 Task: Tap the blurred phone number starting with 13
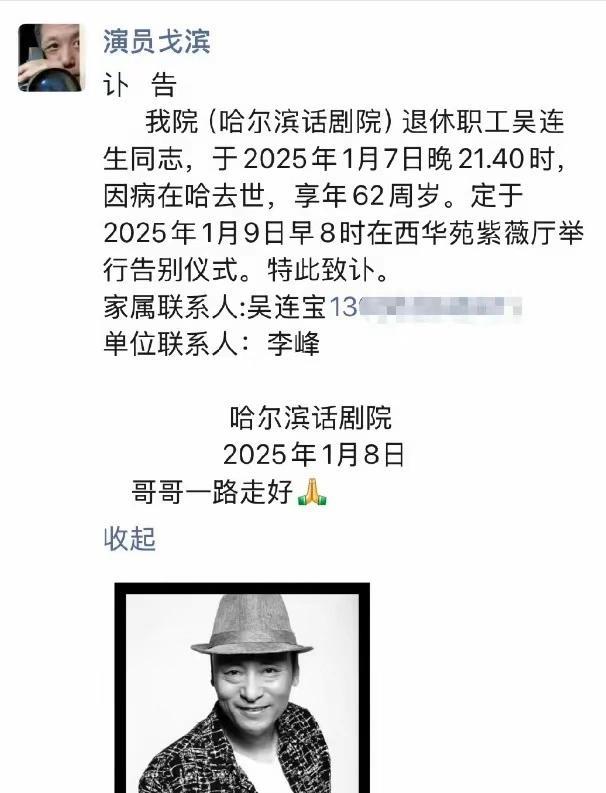pos(425,306)
